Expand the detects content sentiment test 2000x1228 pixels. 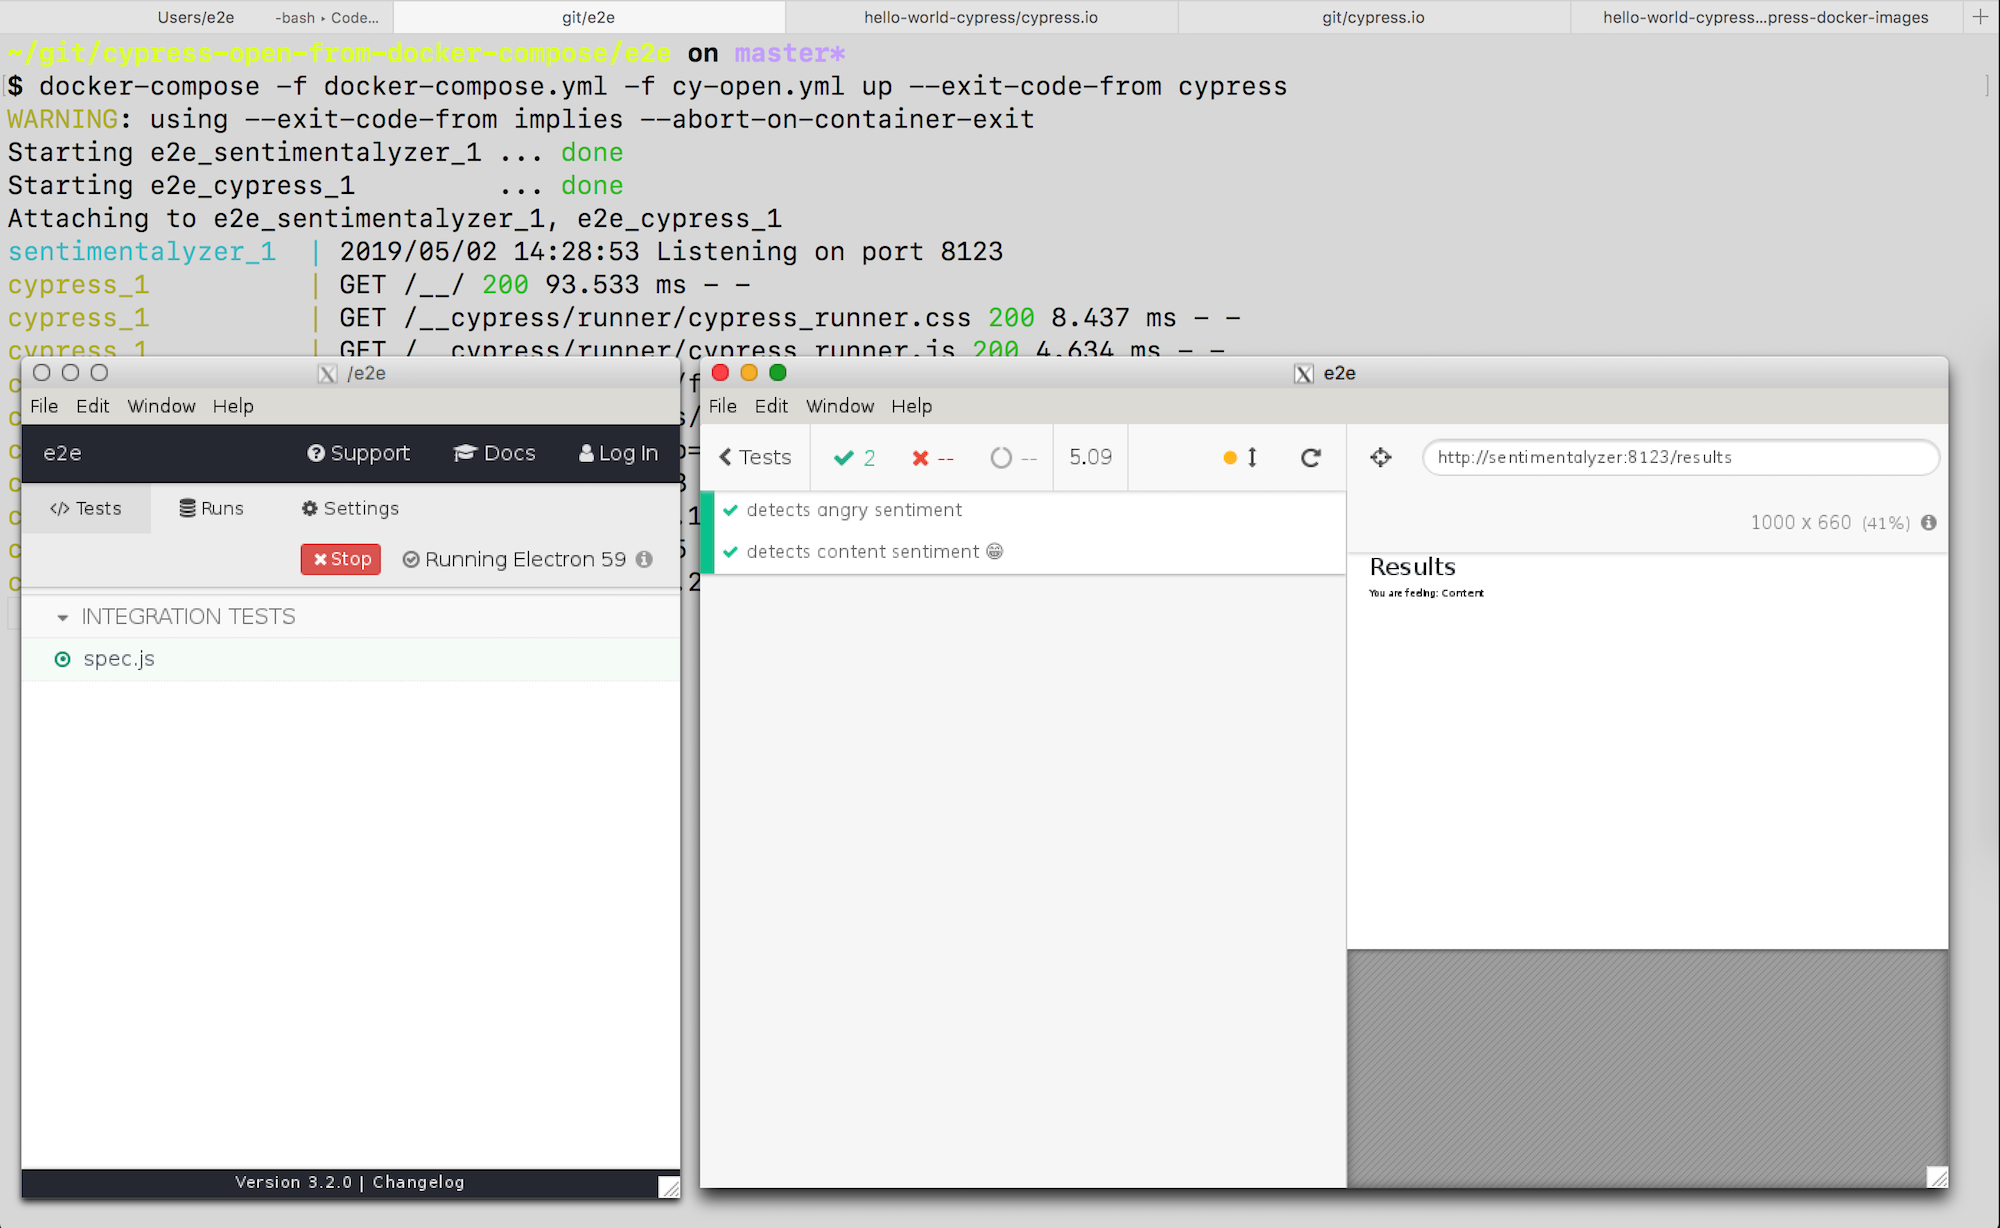coord(862,552)
